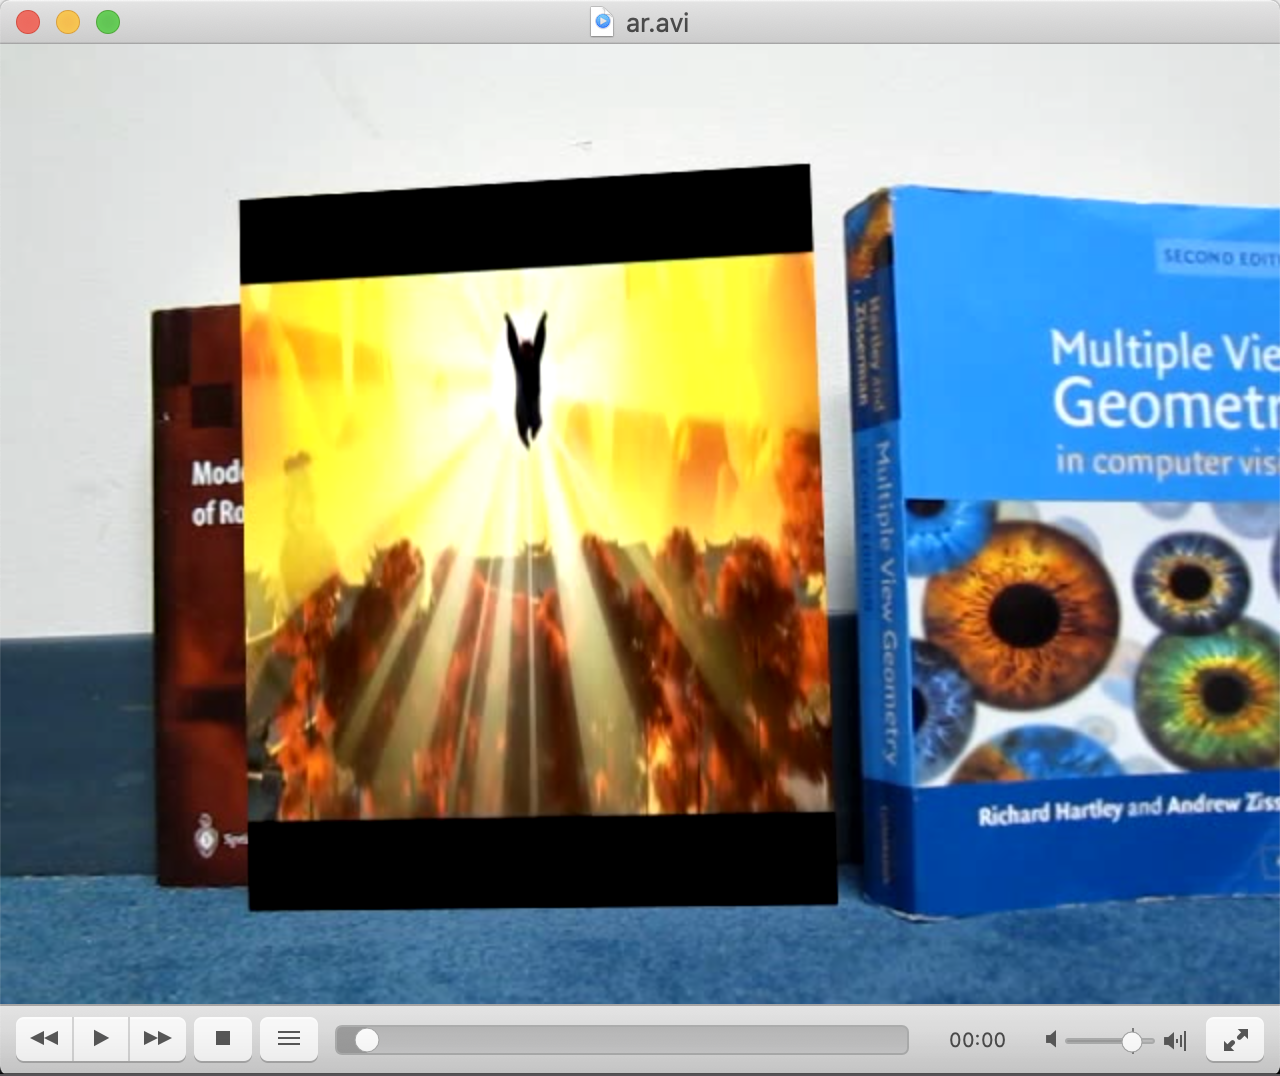Screen dimensions: 1280x1076
Task: Click the rewind button
Action: 44,1039
